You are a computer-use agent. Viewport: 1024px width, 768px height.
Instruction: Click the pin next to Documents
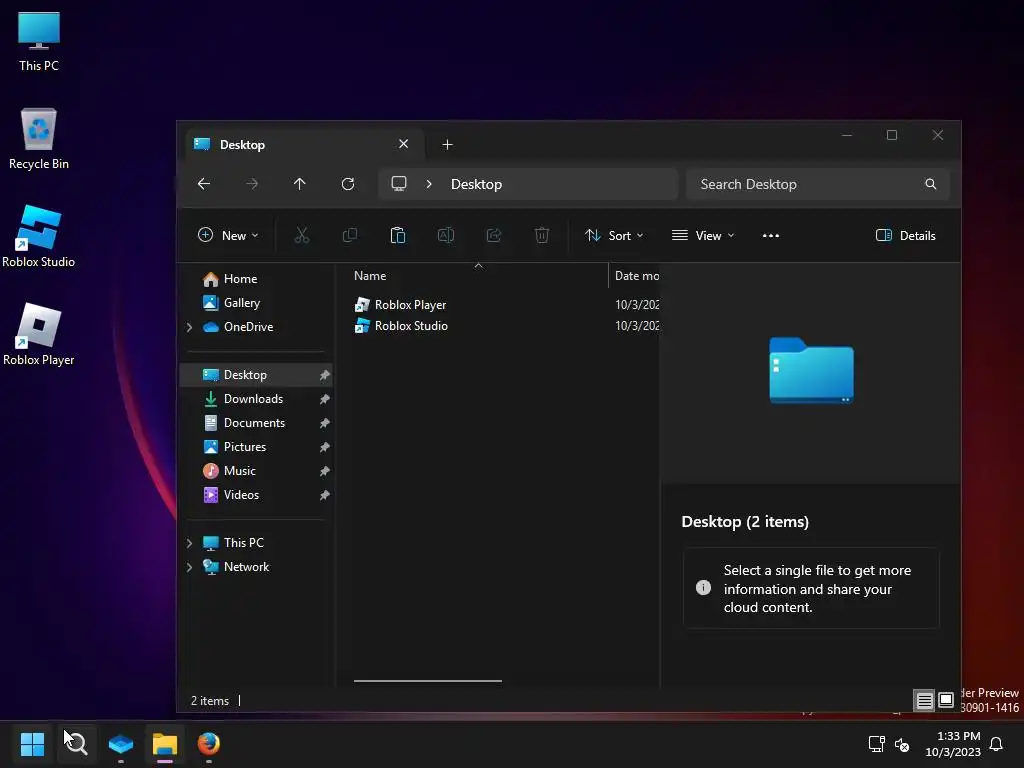tap(325, 423)
